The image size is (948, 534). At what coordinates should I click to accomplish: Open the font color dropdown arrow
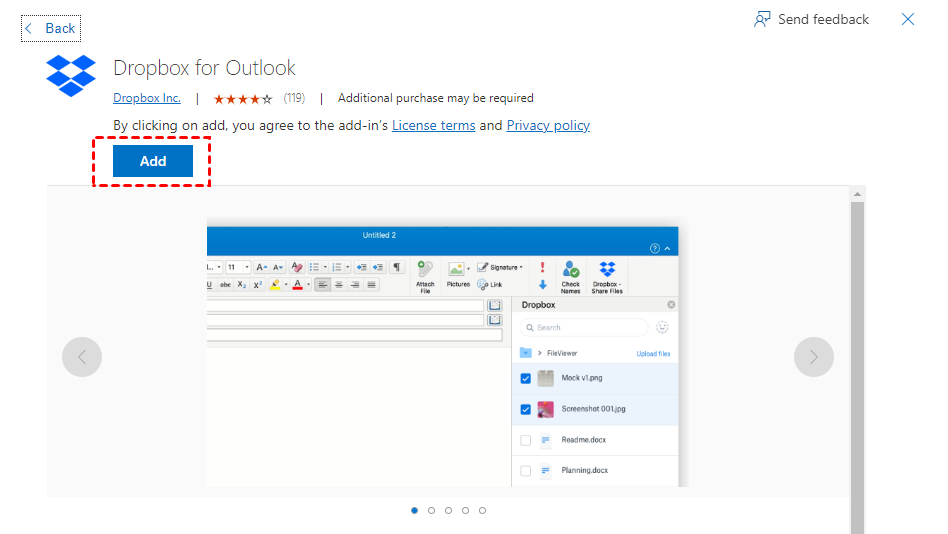[308, 285]
